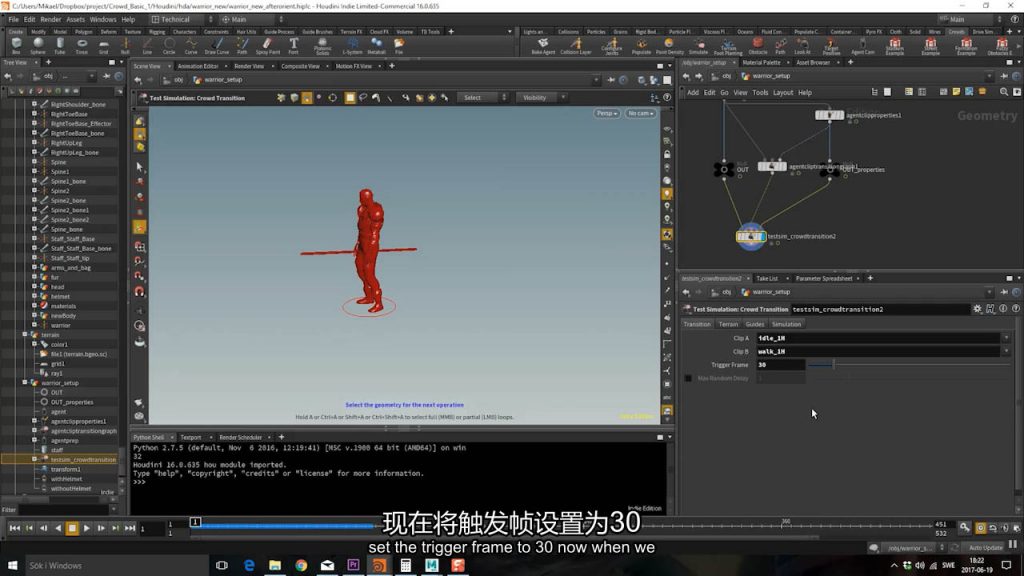Toggle checkbox beside agentclipproperties1 in tree
Screen dimensions: 1024x576
(x=35, y=421)
